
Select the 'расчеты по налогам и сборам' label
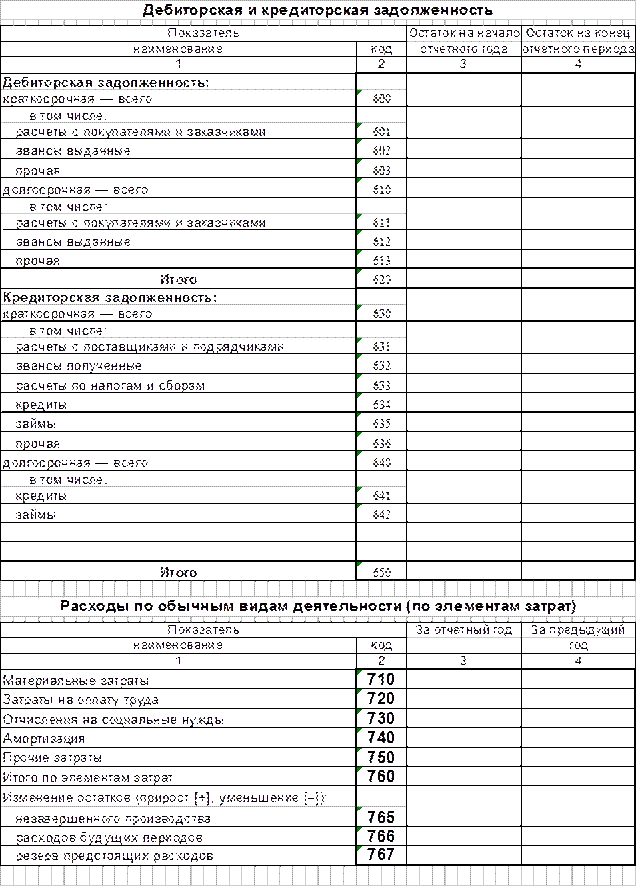(x=110, y=386)
